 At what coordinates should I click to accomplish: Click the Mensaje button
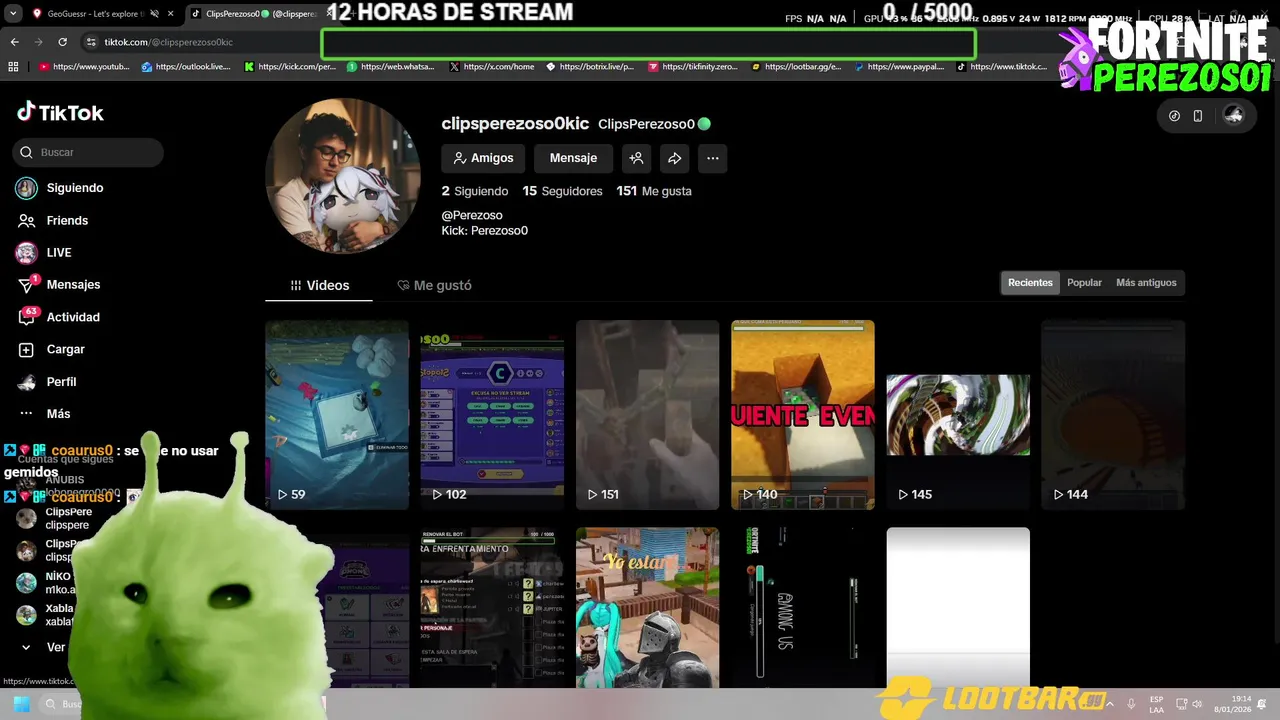point(573,158)
